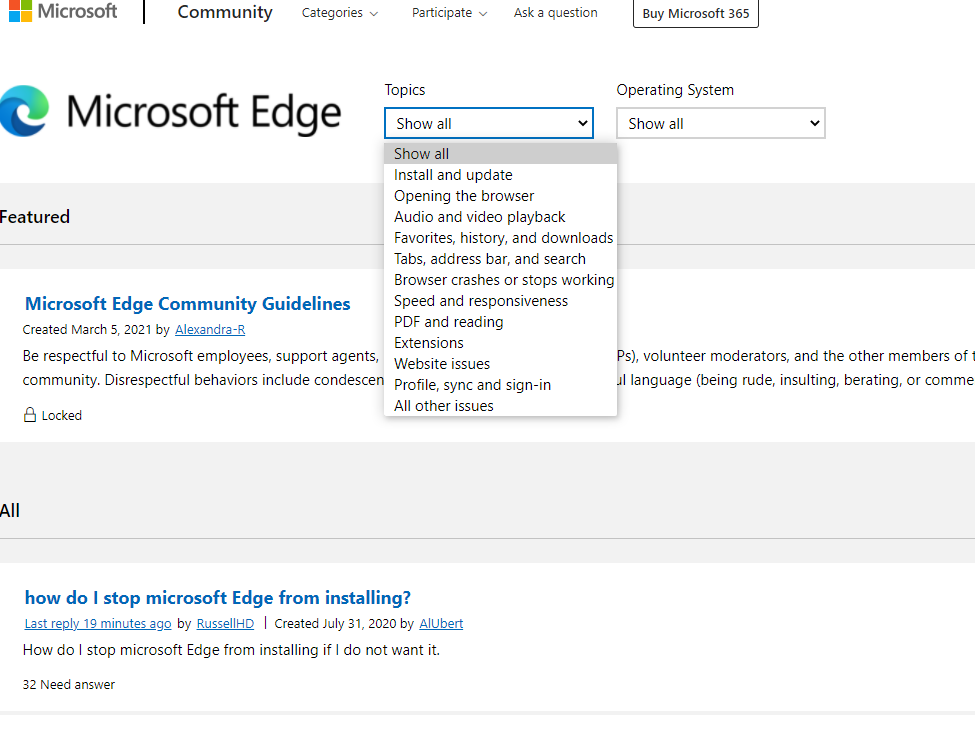Click the 'Microsoft Edge' page title
The height and width of the screenshot is (731, 975).
coord(203,113)
